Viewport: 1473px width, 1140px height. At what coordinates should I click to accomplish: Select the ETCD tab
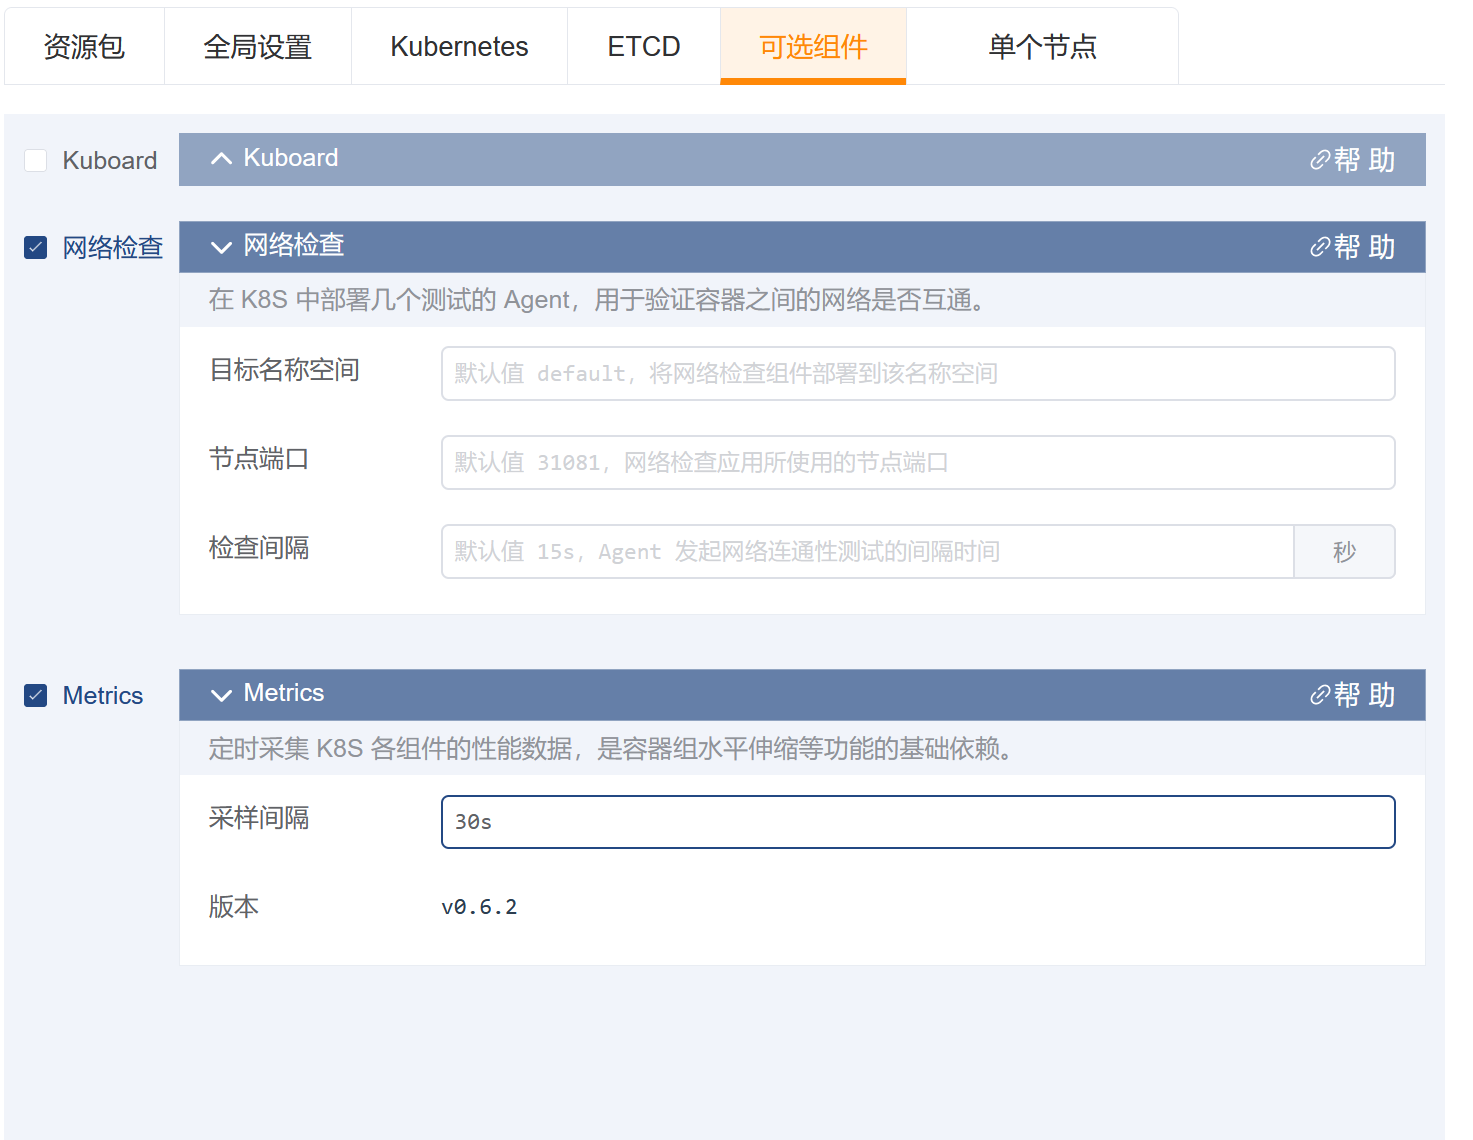point(644,47)
